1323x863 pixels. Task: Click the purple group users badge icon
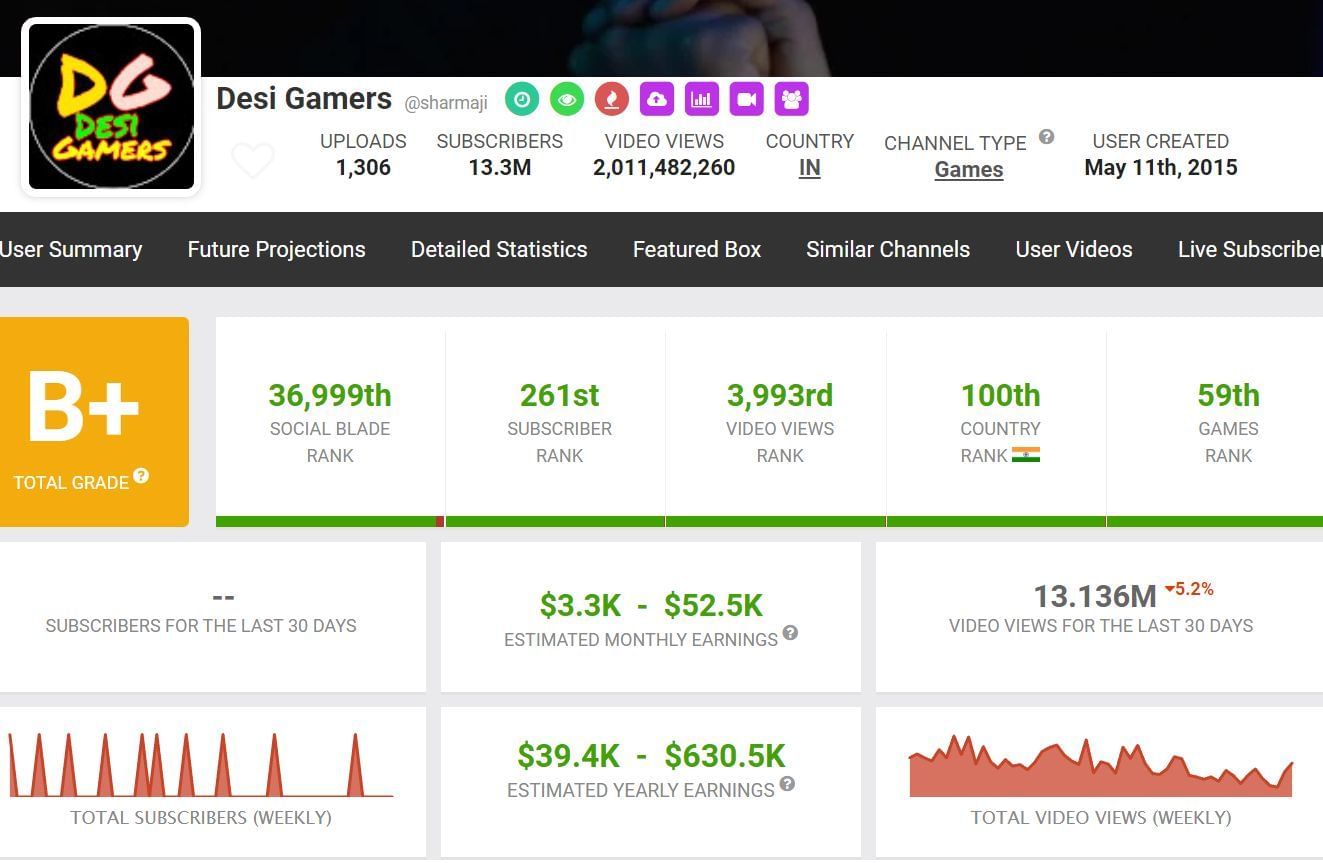[791, 99]
